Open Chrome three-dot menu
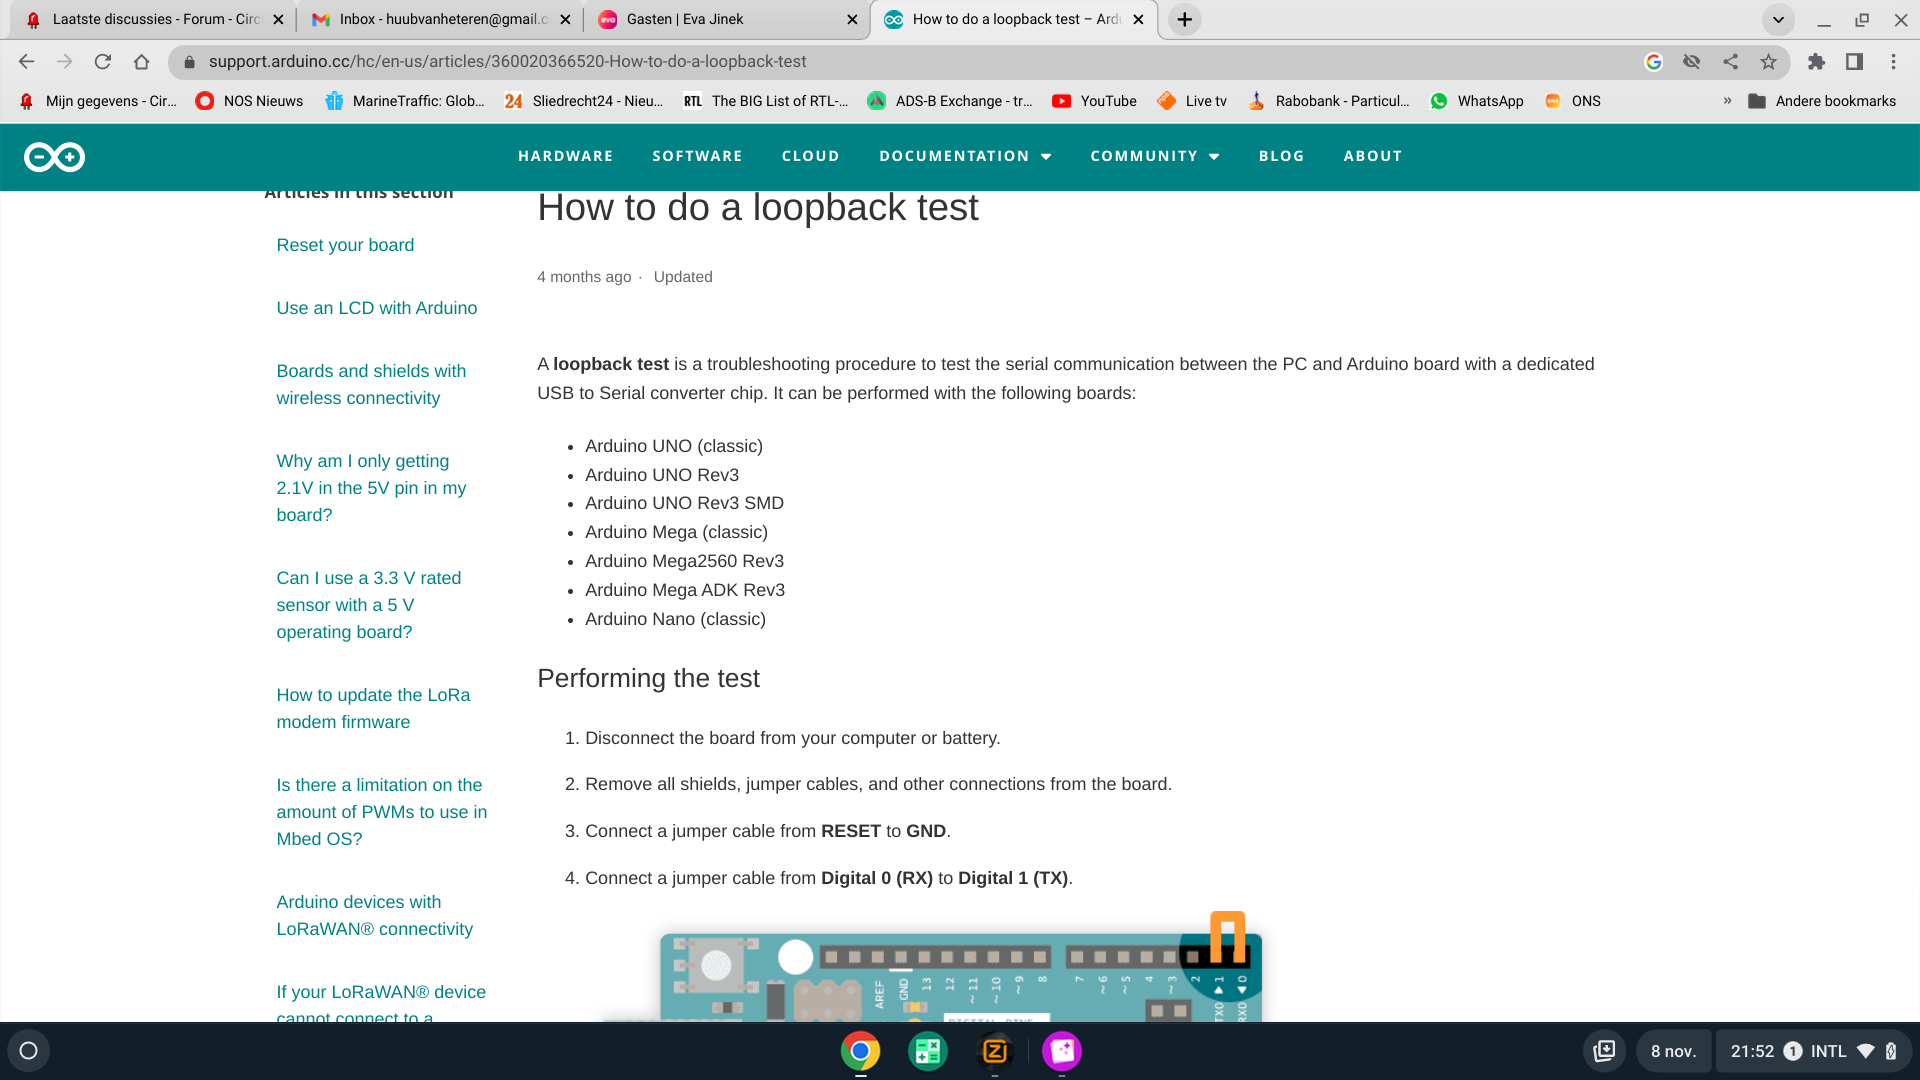1920x1080 pixels. (1893, 62)
